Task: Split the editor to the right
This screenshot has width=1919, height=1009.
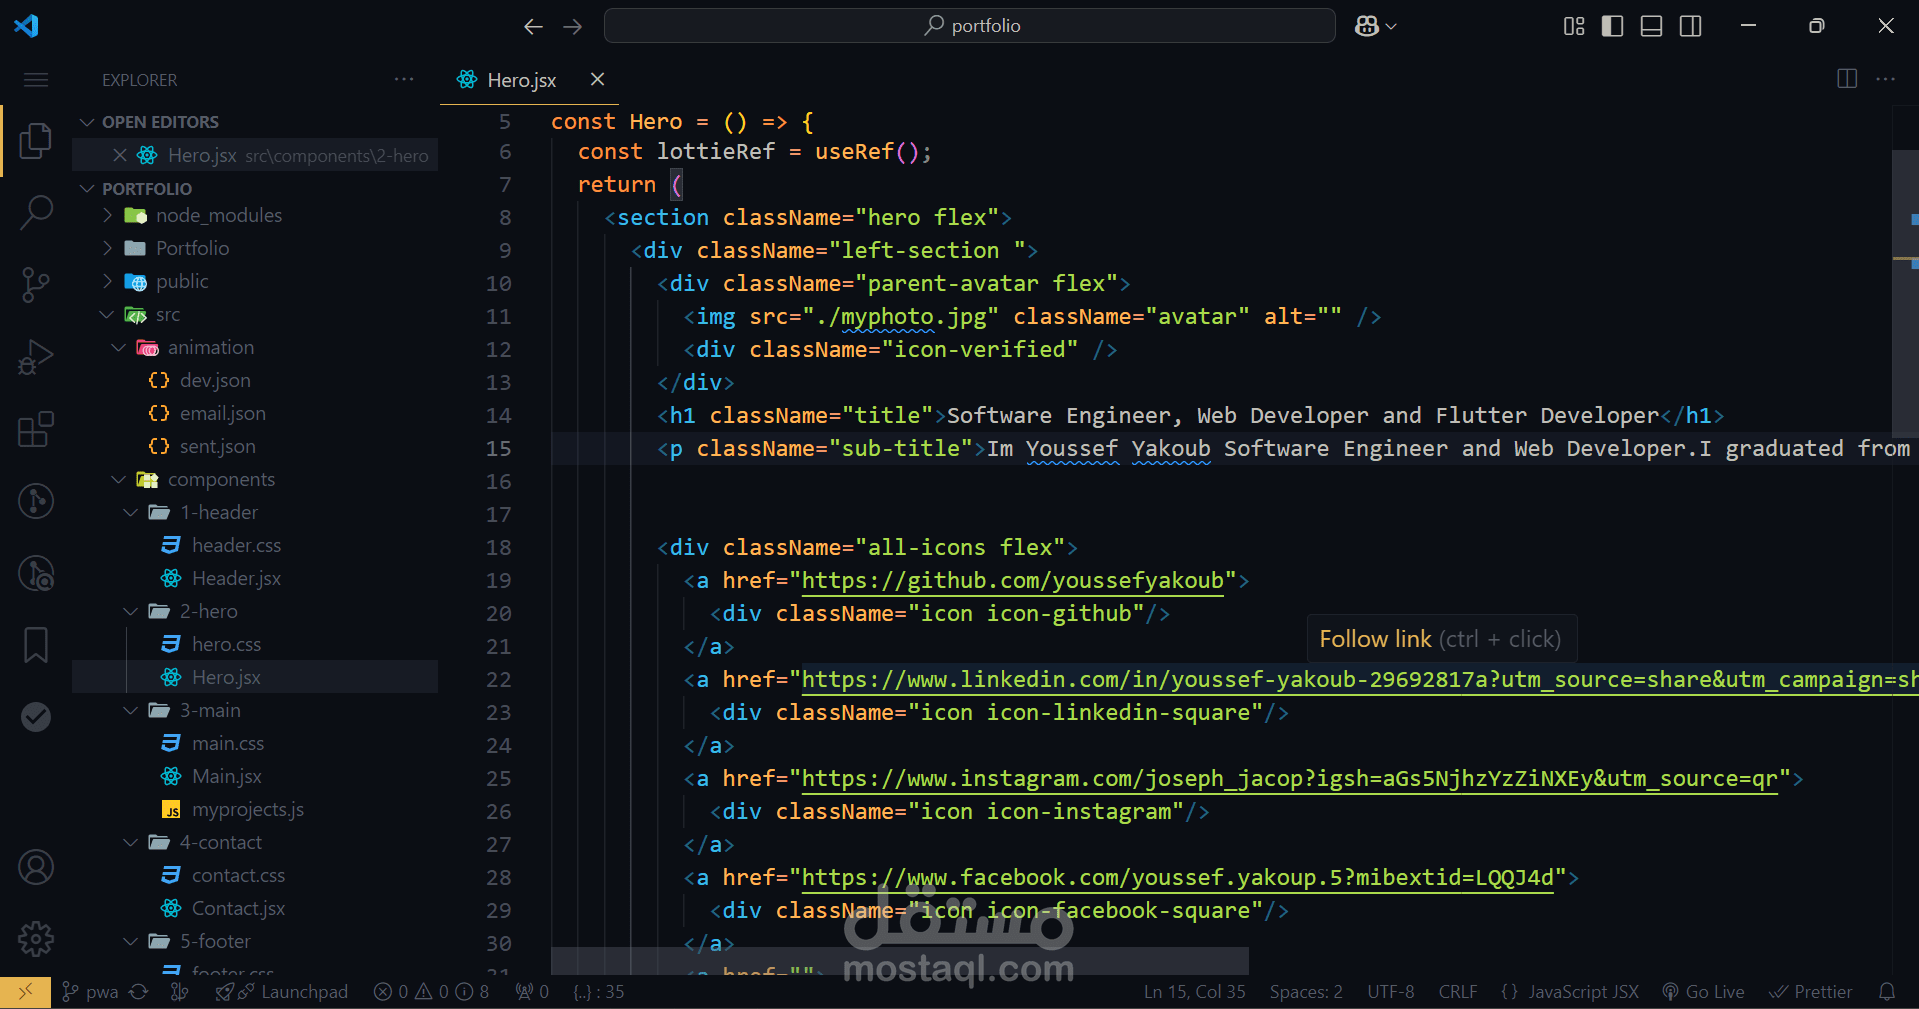Action: [x=1847, y=79]
